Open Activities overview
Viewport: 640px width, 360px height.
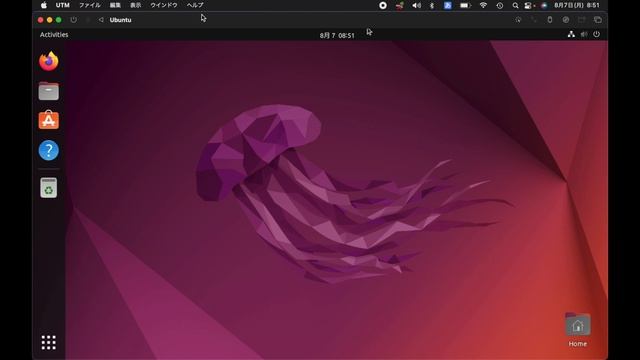click(x=54, y=35)
